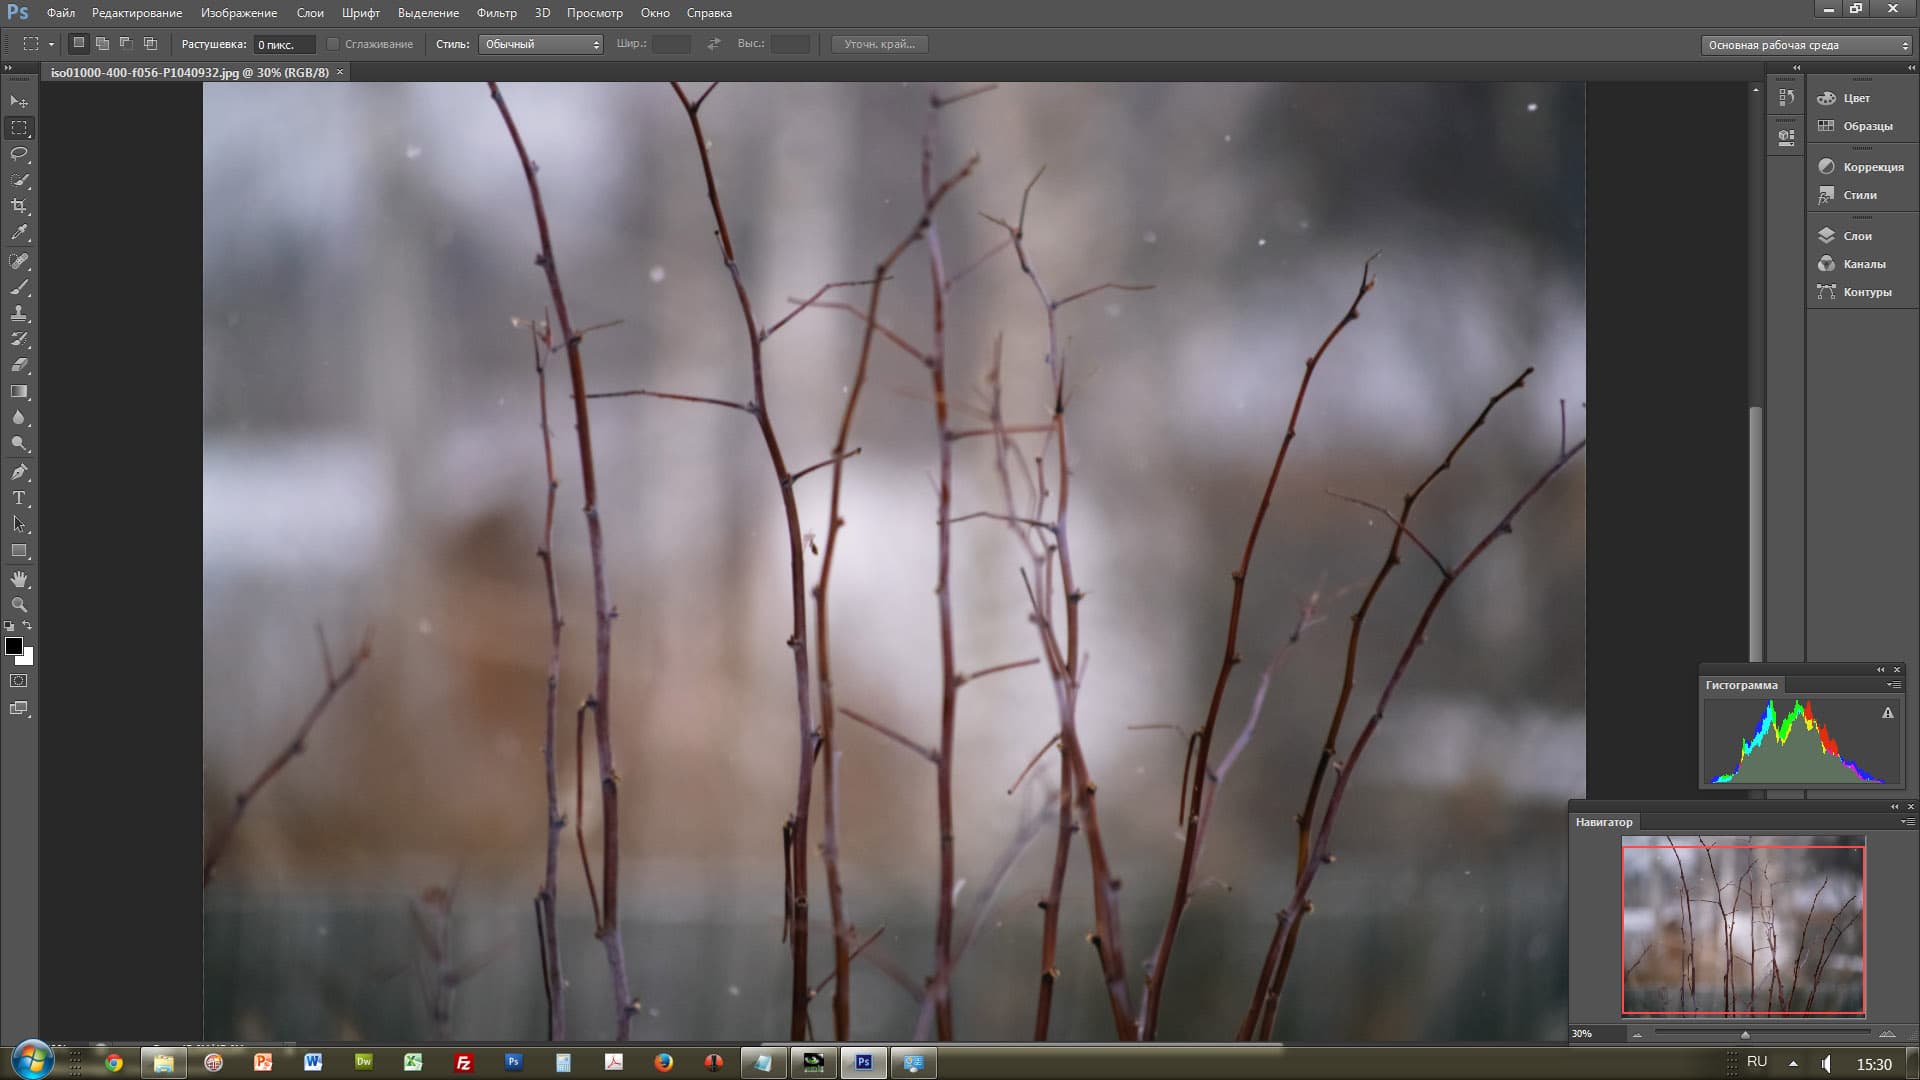Select the Lasso tool
The height and width of the screenshot is (1080, 1920).
[x=19, y=154]
